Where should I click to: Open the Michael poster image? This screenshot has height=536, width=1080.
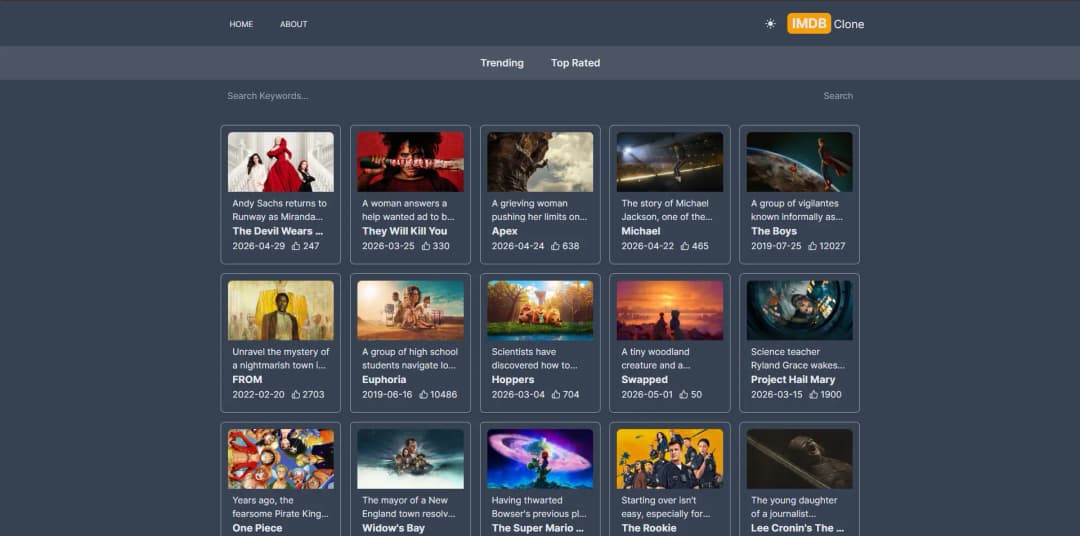pos(669,162)
